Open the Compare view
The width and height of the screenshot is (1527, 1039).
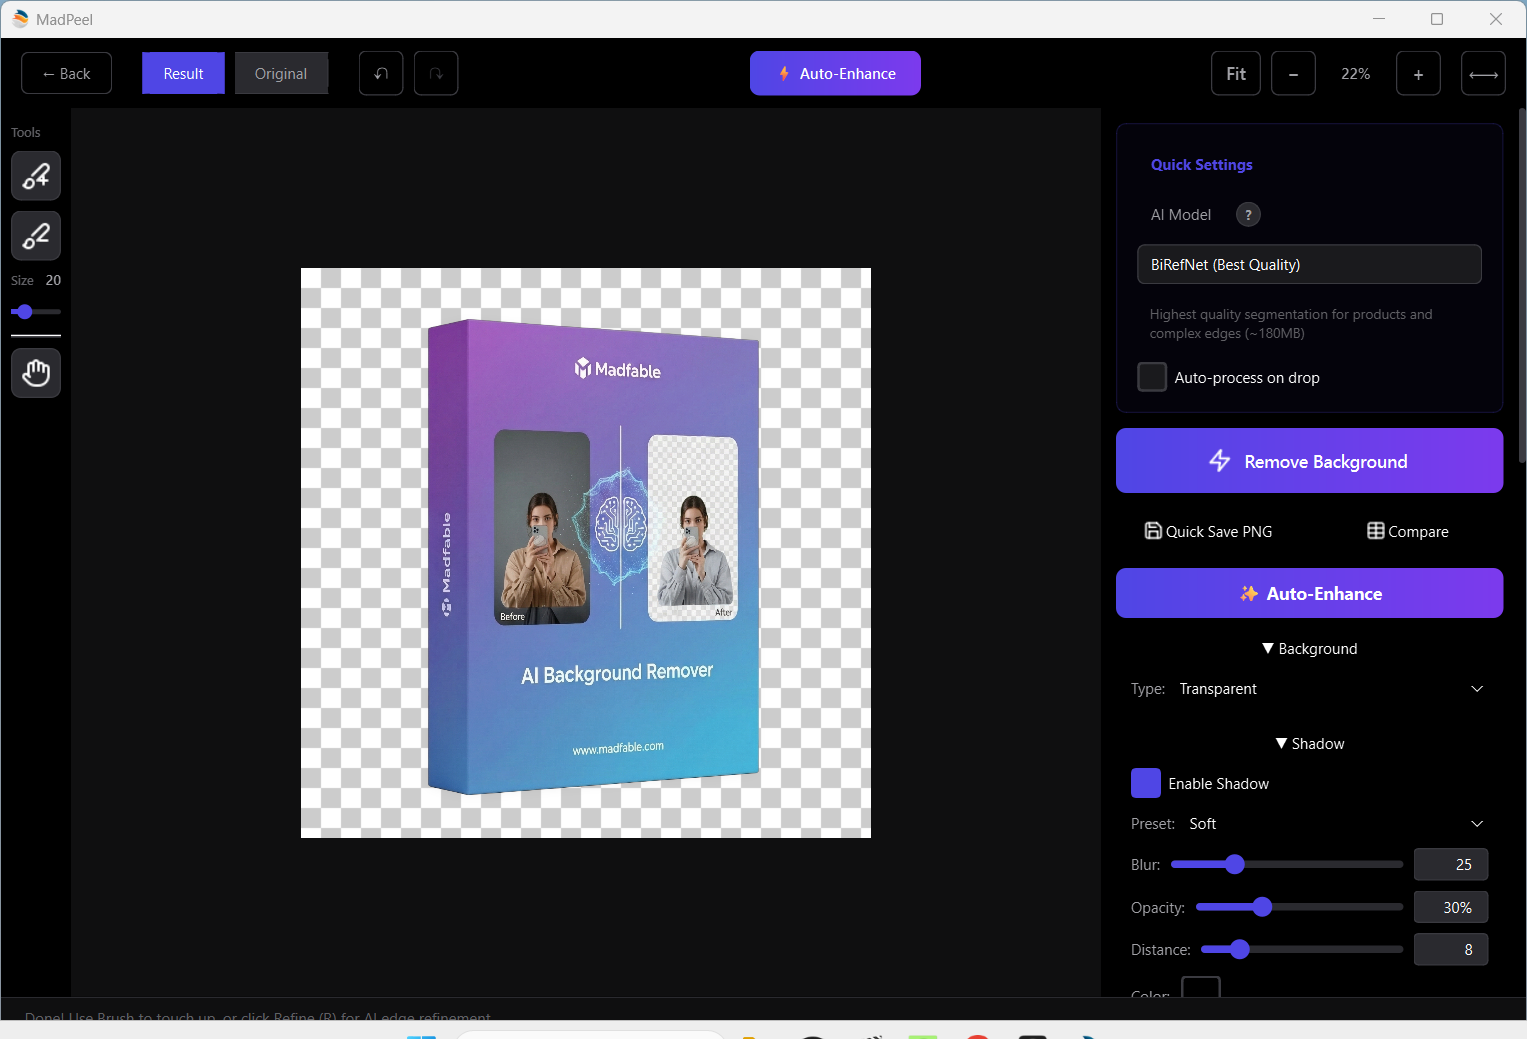click(x=1408, y=531)
